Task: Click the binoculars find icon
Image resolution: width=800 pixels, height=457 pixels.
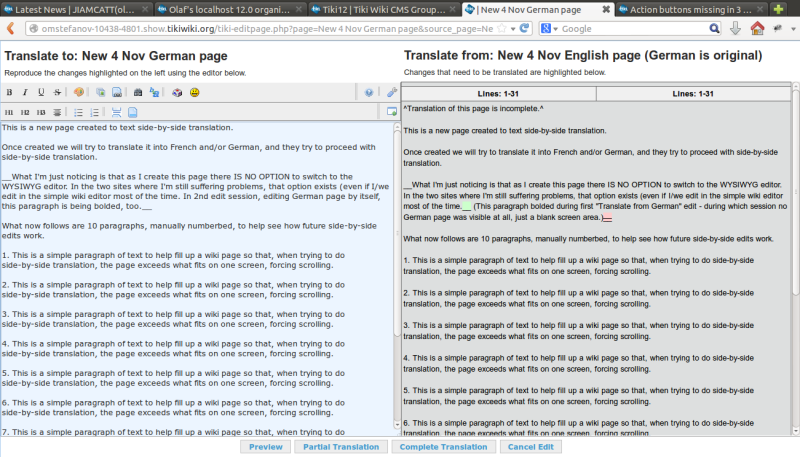Action: pos(138,92)
